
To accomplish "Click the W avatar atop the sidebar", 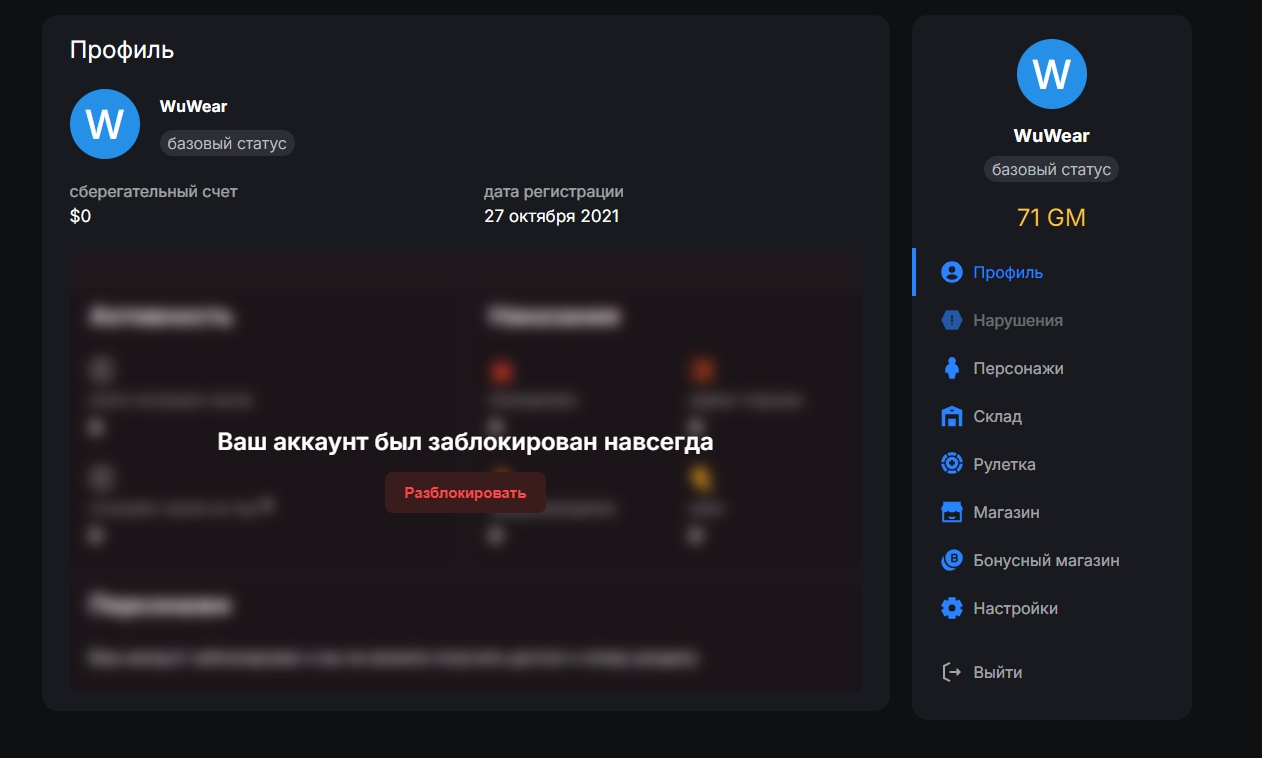I will click(x=1051, y=74).
